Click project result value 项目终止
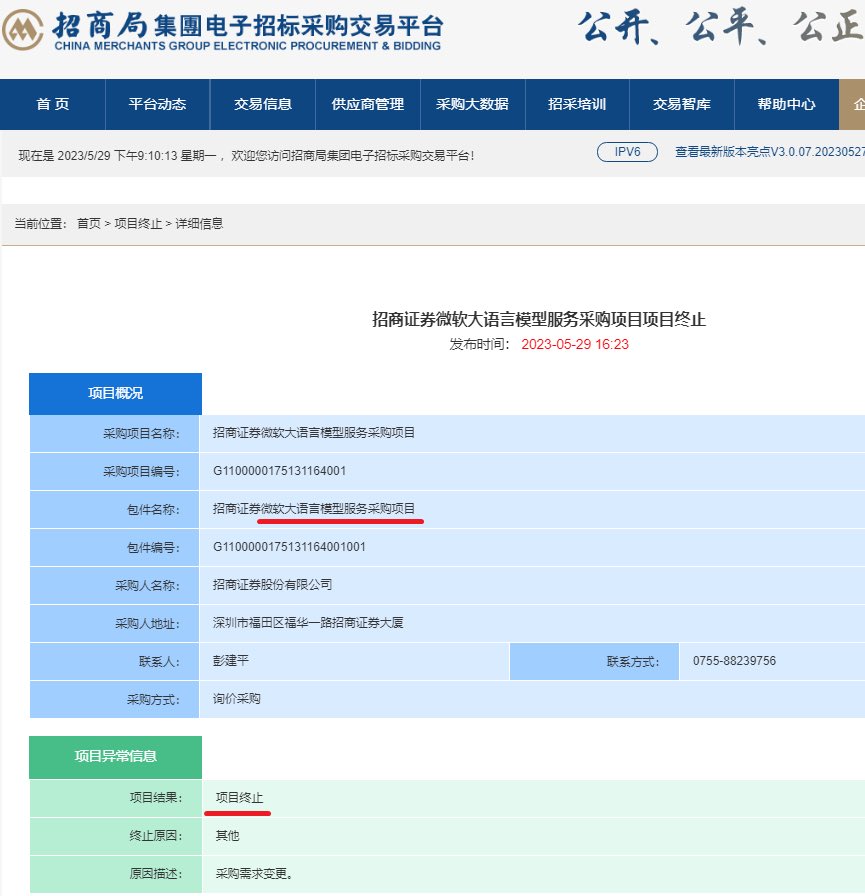 (x=239, y=798)
